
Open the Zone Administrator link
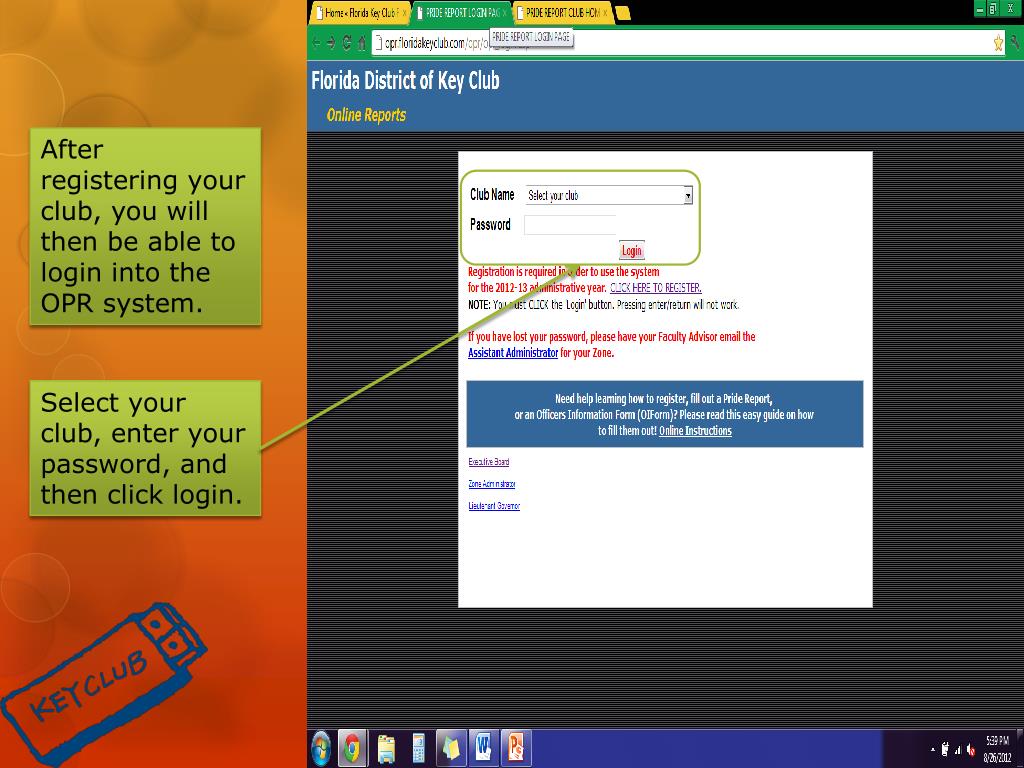click(492, 484)
